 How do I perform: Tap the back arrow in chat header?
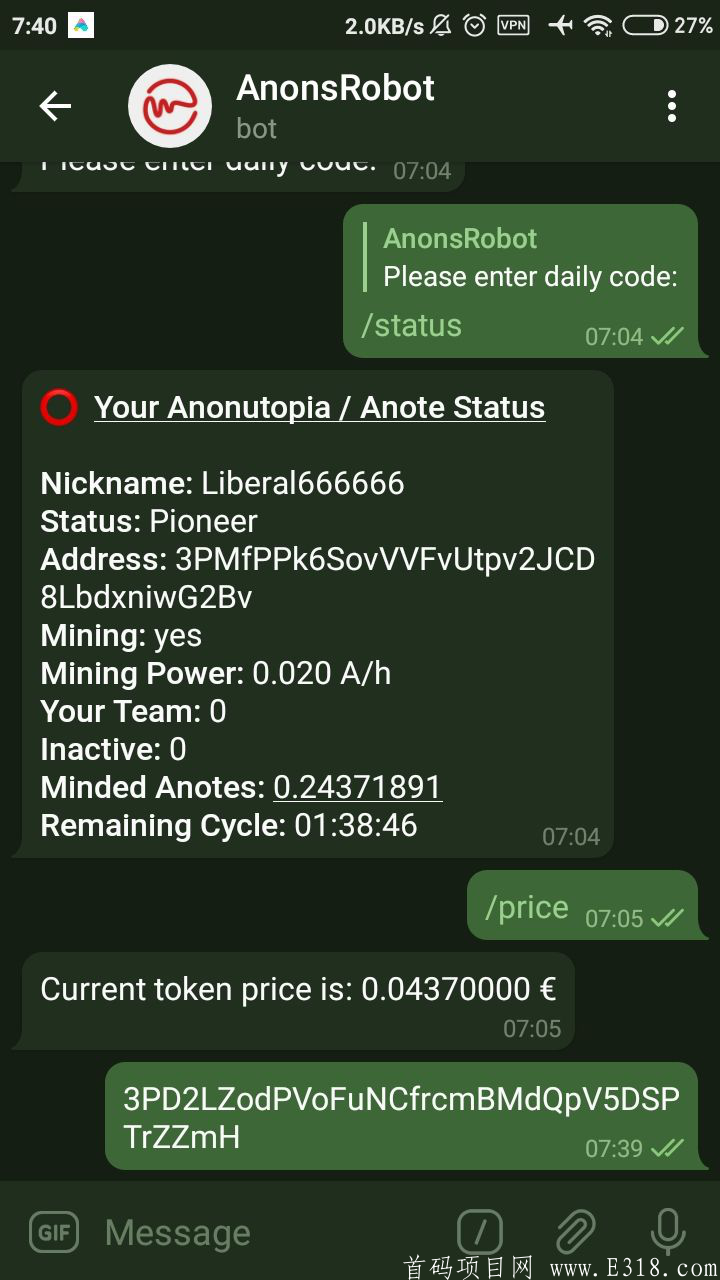[x=55, y=106]
